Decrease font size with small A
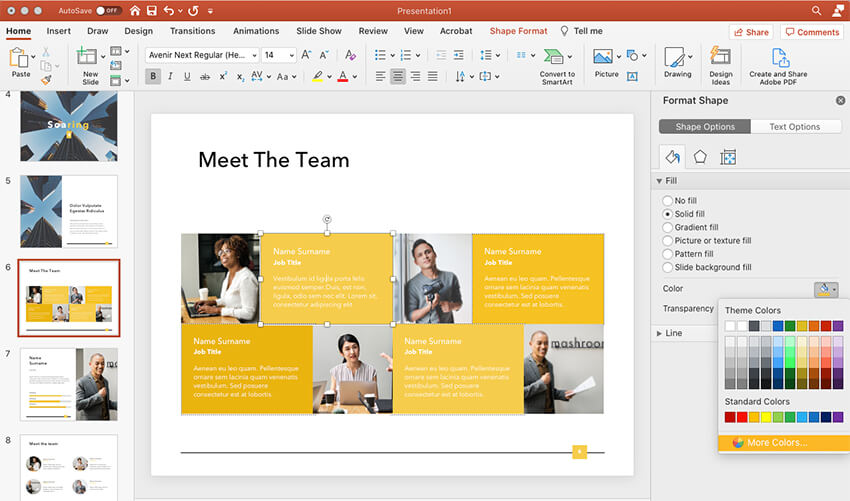Viewport: 850px width, 501px height. coord(324,55)
